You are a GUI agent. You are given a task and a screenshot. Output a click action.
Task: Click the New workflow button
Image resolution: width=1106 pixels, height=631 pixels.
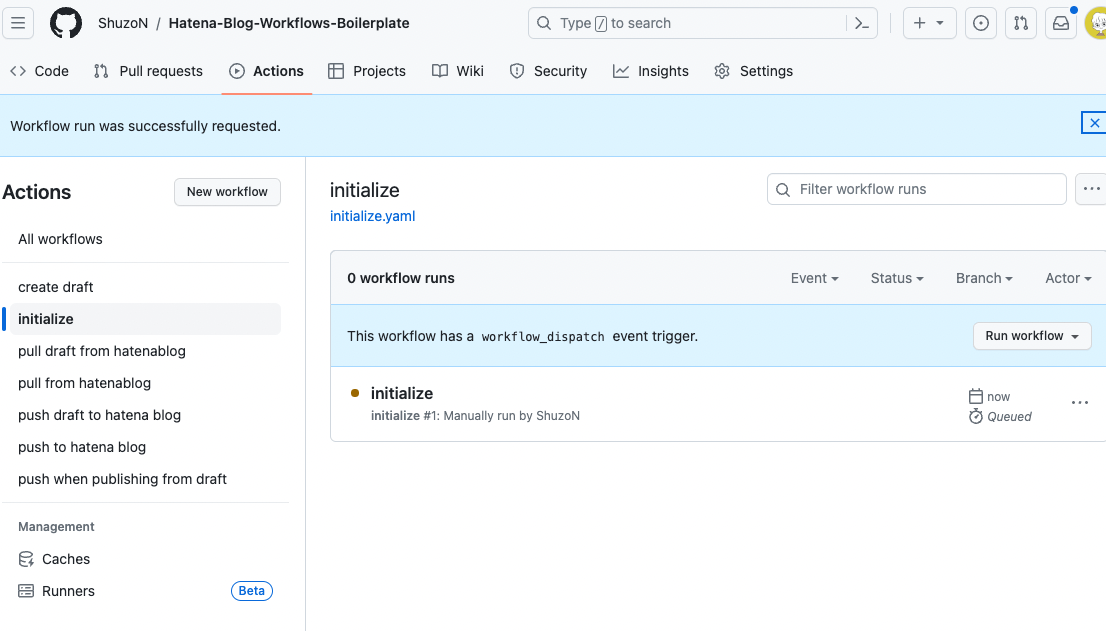pyautogui.click(x=227, y=192)
